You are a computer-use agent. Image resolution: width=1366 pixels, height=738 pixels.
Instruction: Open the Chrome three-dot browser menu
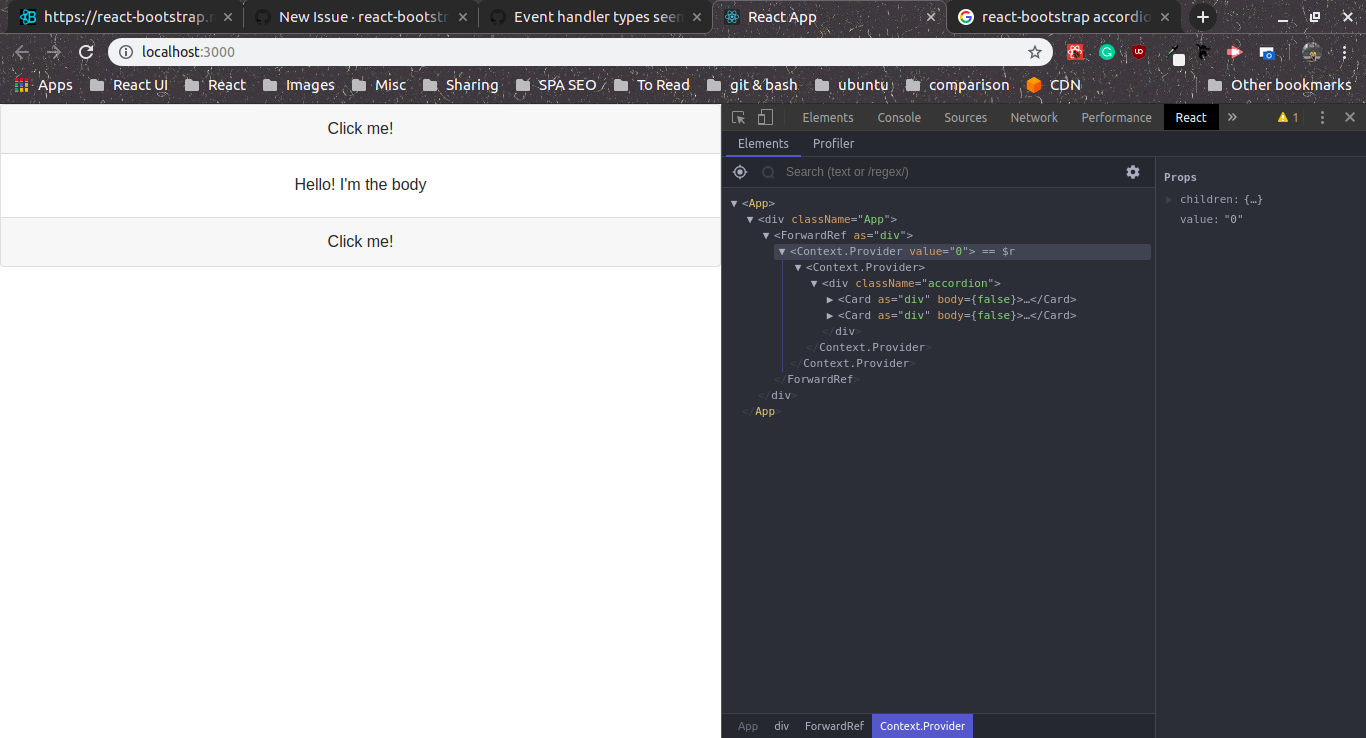click(x=1346, y=51)
